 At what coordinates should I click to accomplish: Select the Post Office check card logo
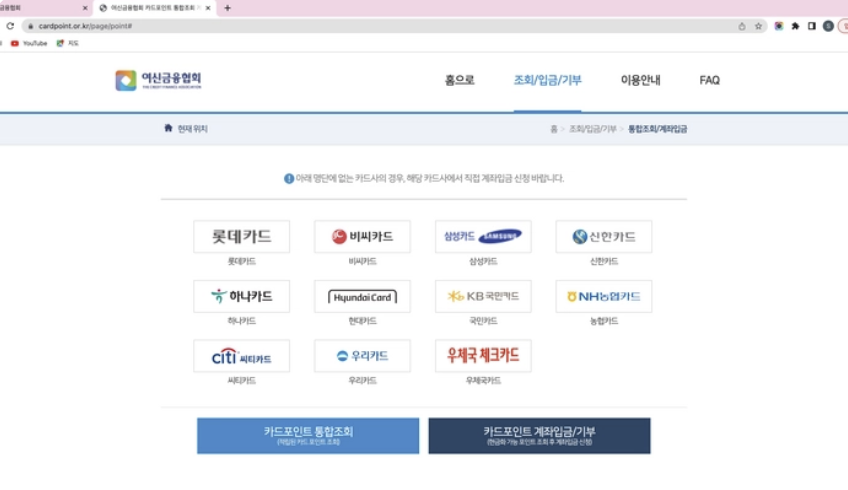(483, 356)
